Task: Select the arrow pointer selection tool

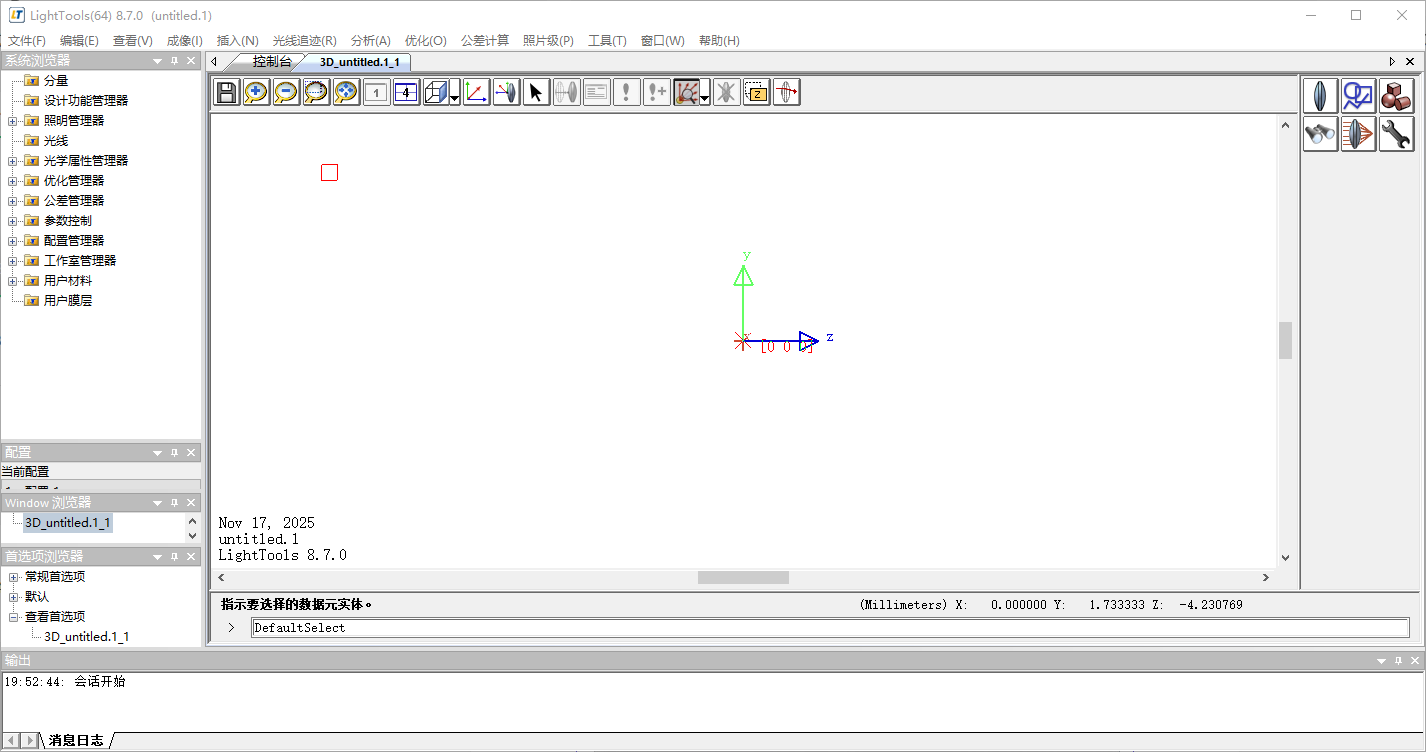Action: pos(536,93)
